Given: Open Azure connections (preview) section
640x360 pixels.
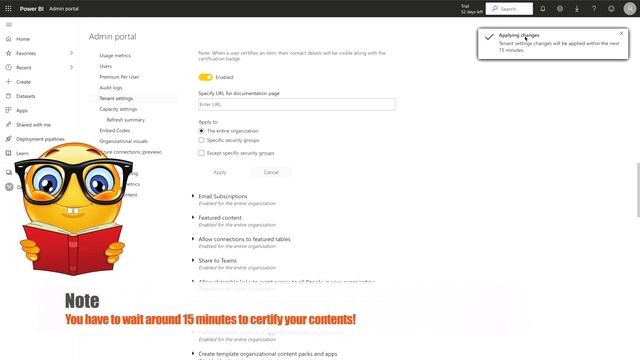Looking at the screenshot, I should [x=131, y=152].
